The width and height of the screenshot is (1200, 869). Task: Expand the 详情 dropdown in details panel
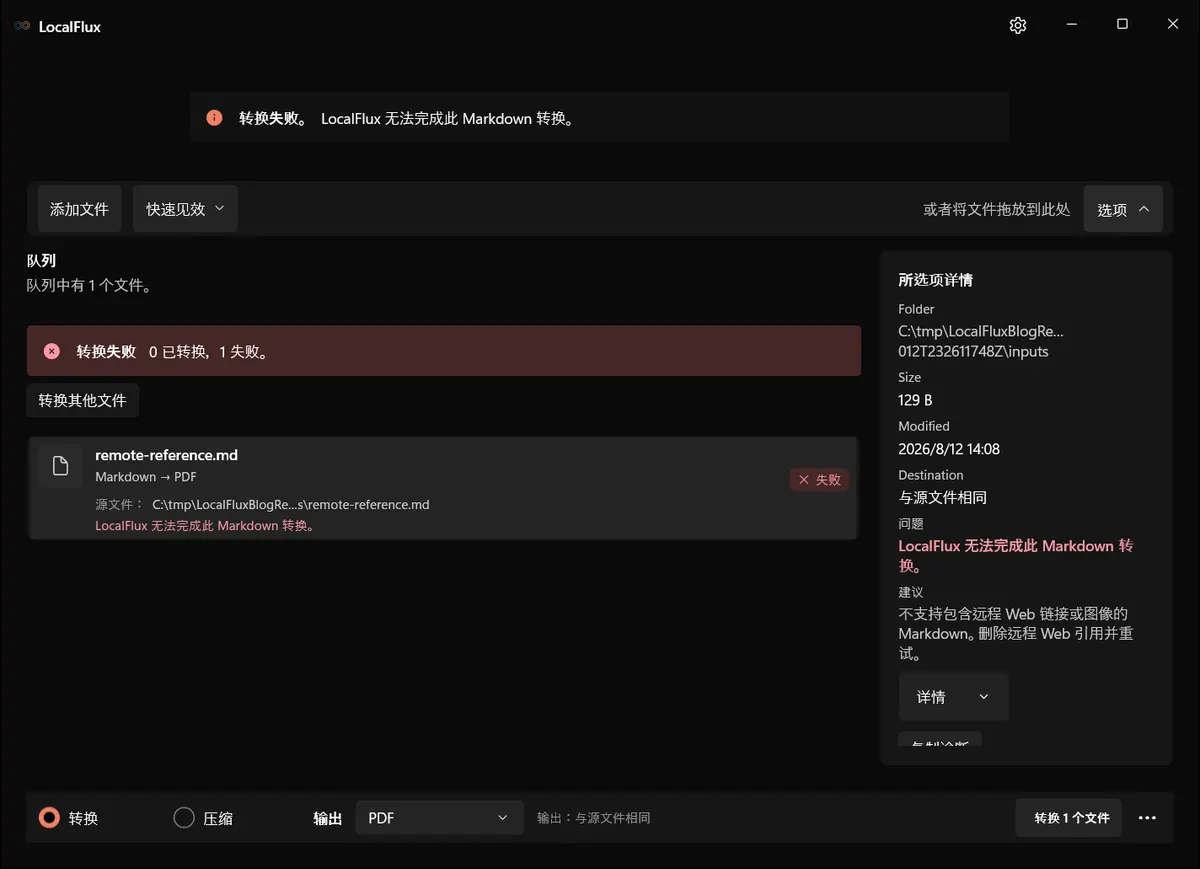(953, 697)
